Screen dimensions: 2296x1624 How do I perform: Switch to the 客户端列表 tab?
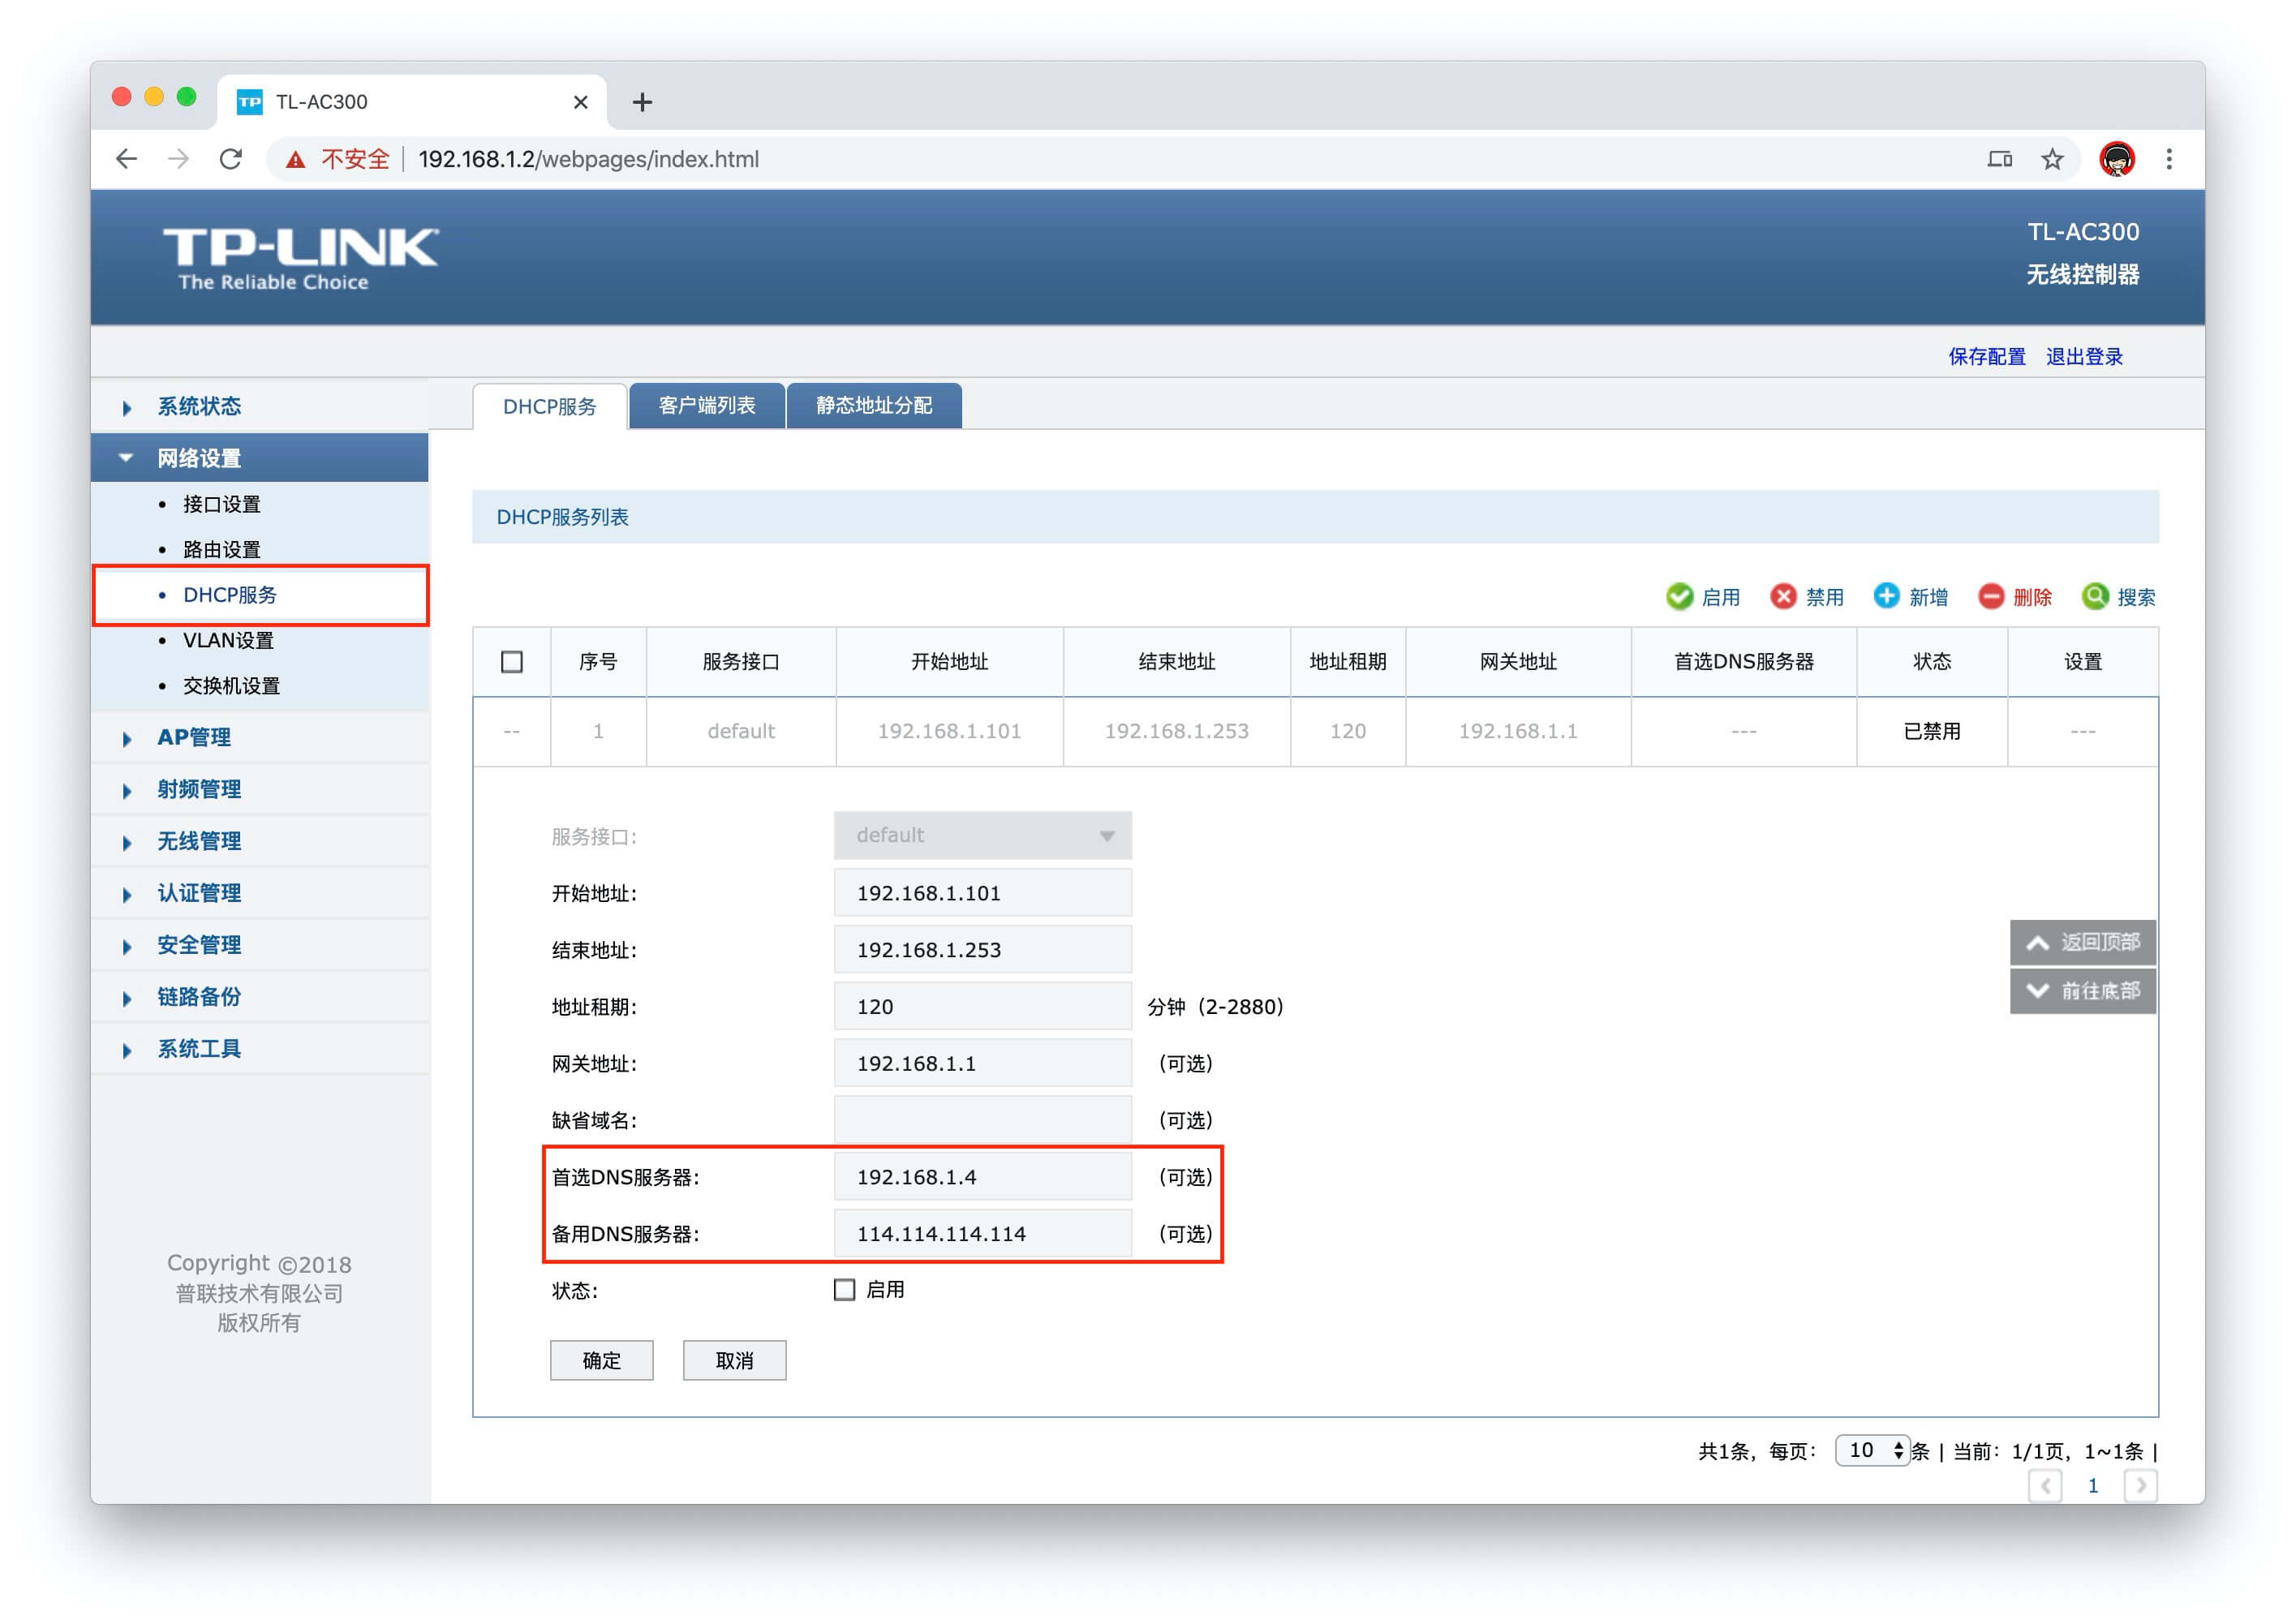pyautogui.click(x=707, y=406)
